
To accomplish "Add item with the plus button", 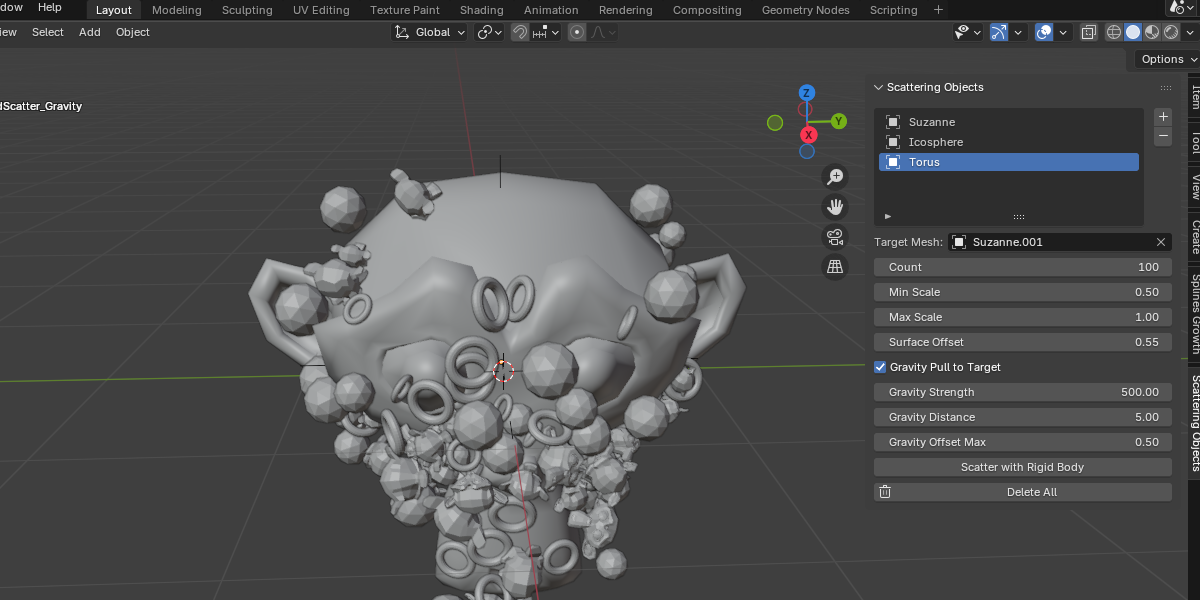I will point(1163,116).
